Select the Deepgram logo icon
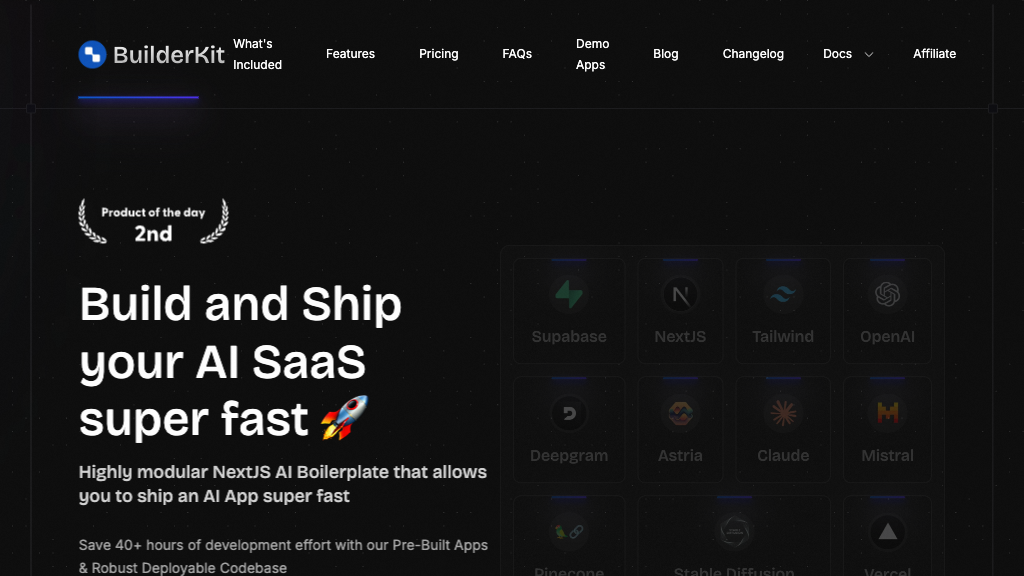The width and height of the screenshot is (1024, 576). [x=569, y=413]
